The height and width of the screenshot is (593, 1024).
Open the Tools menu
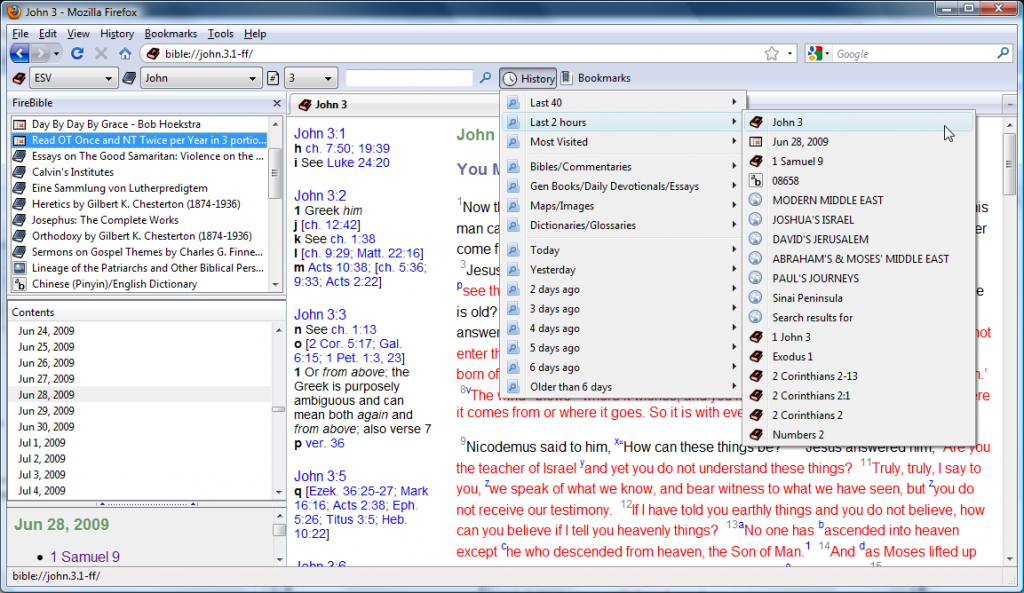(220, 34)
